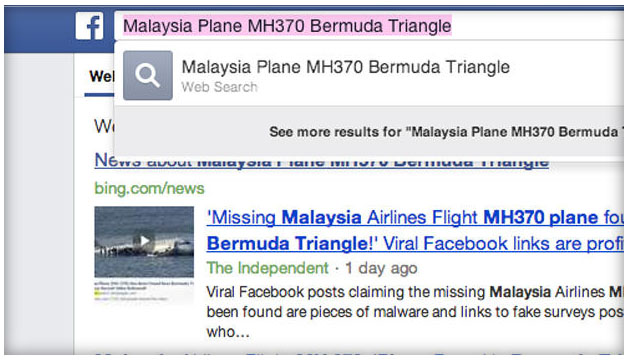Screen dimensions: 630x360
Task: Click the 'Web Search' label under the suggestion
Action: coord(219,87)
